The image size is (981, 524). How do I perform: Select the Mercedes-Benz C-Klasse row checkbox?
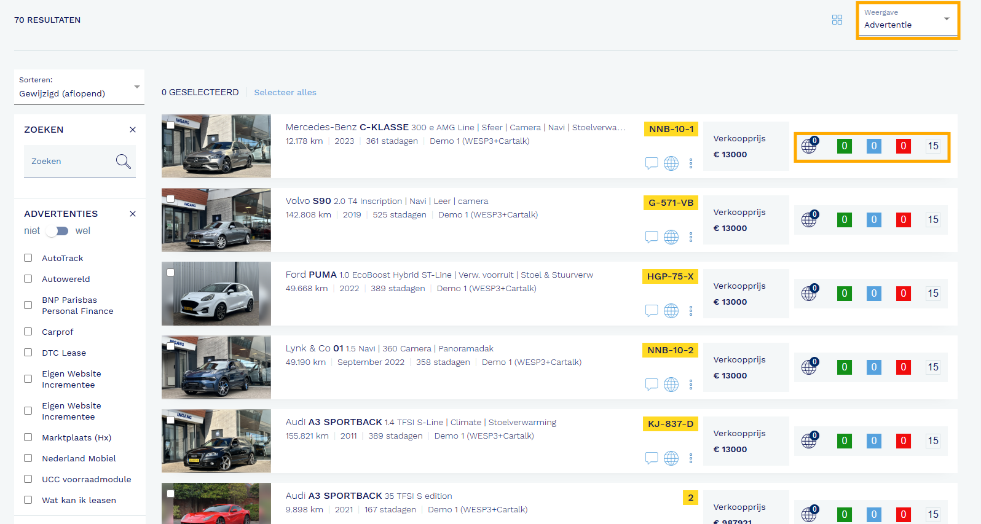click(170, 124)
